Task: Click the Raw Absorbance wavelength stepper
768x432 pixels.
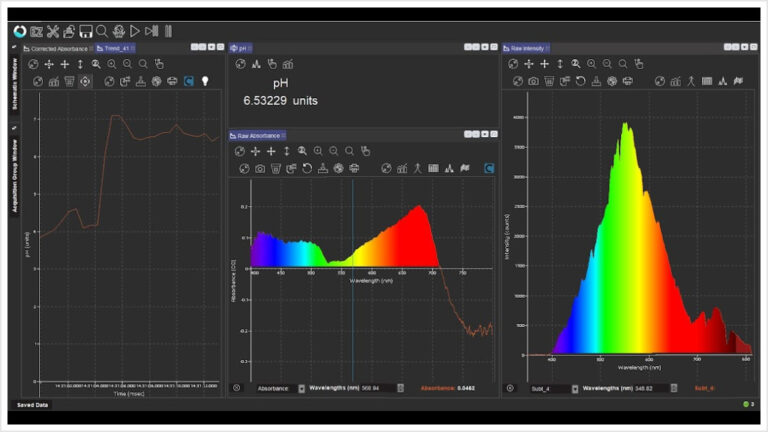Action: [400, 388]
